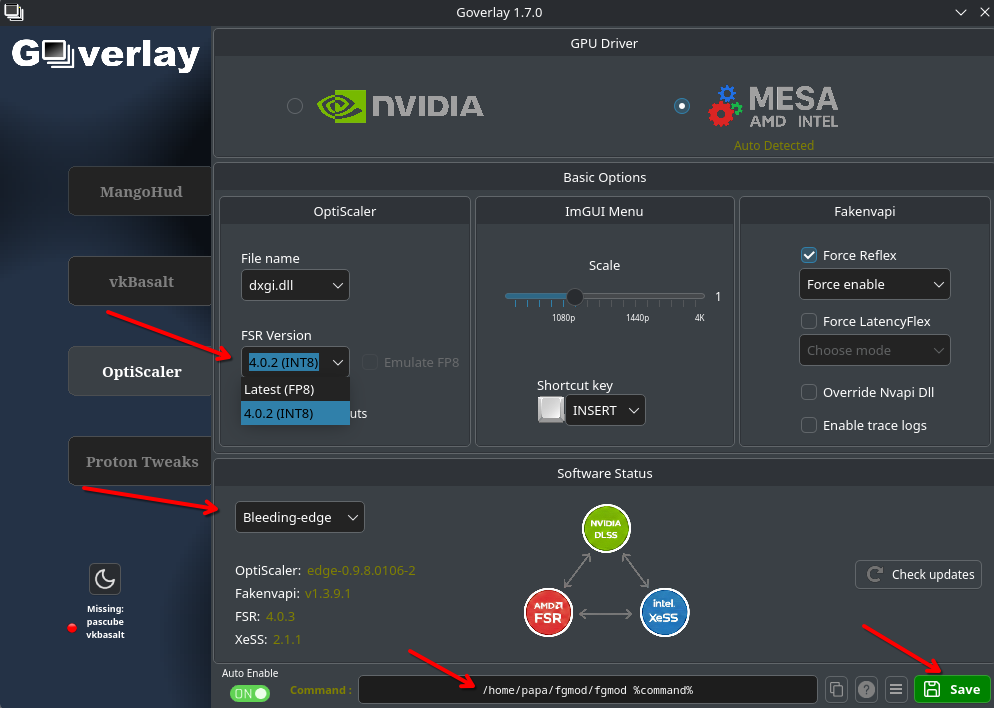Image resolution: width=994 pixels, height=708 pixels.
Task: Switch to the vkBasalt tab
Action: tap(140, 281)
